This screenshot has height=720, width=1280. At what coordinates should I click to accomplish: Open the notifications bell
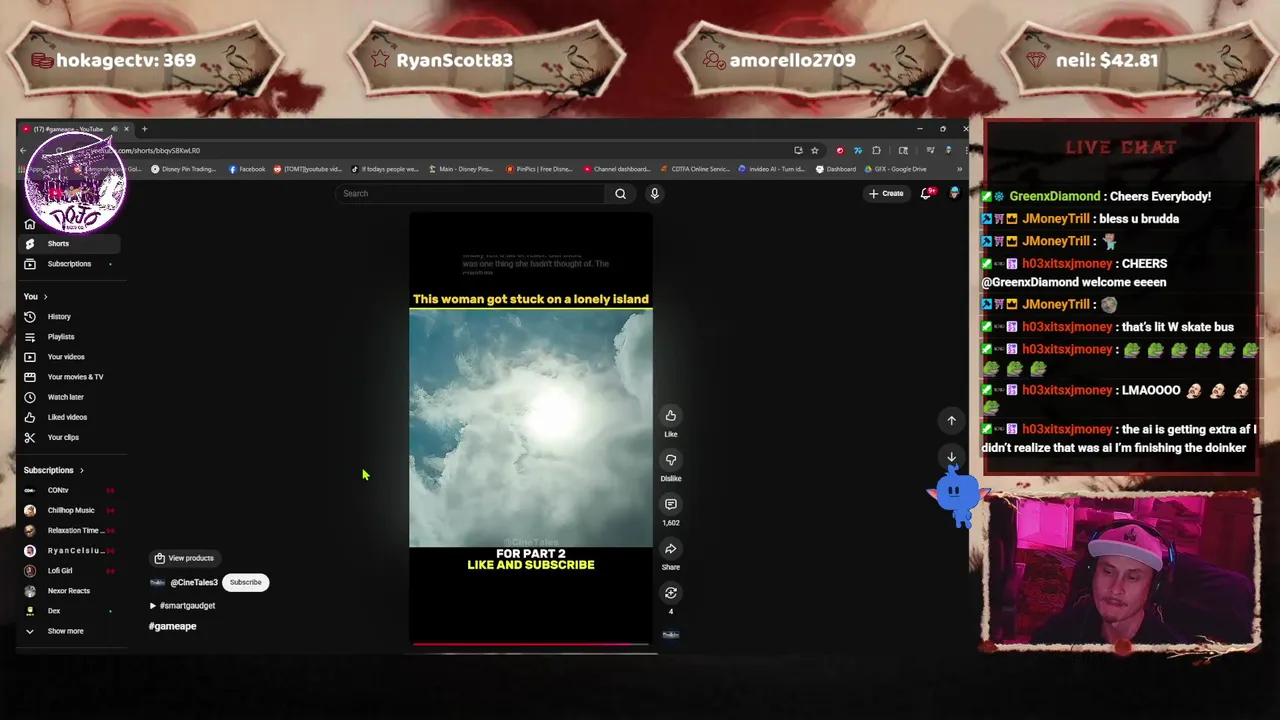coord(926,194)
